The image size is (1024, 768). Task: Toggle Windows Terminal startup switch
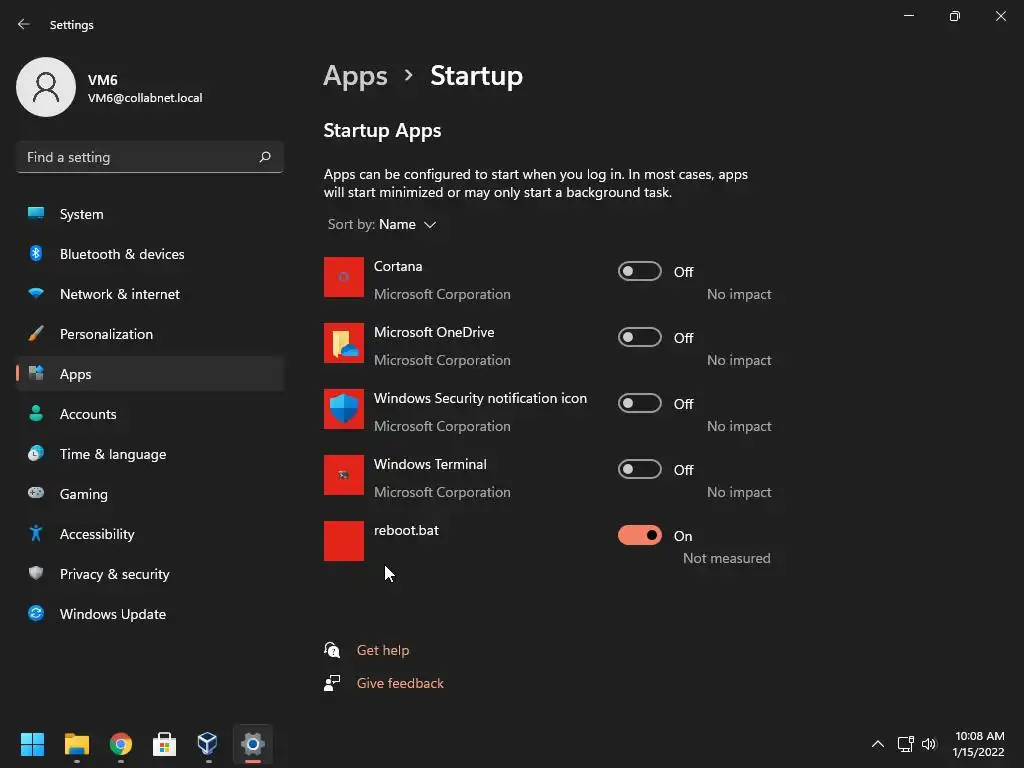640,469
